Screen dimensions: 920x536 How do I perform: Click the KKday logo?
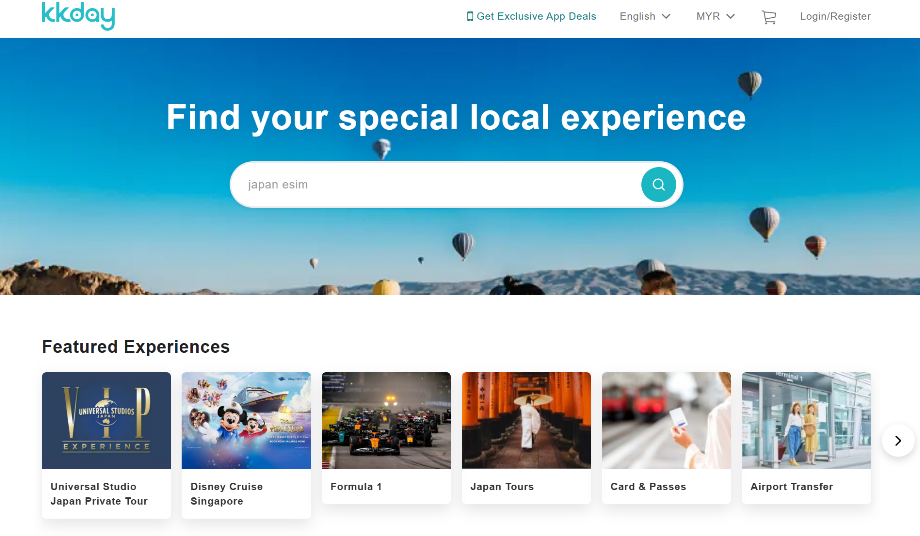(78, 15)
